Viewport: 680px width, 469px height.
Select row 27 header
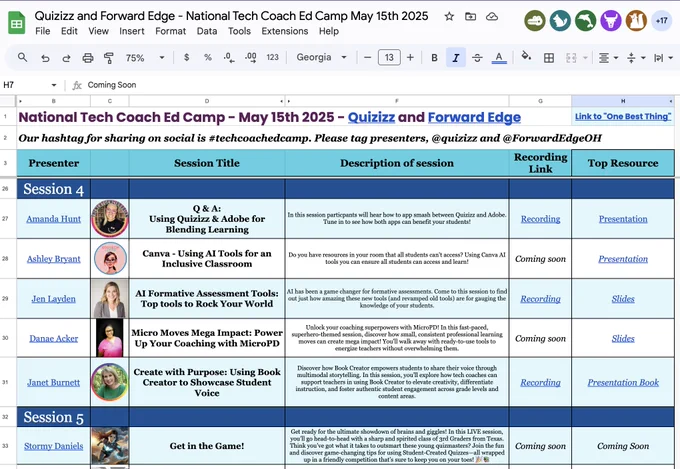(x=5, y=219)
